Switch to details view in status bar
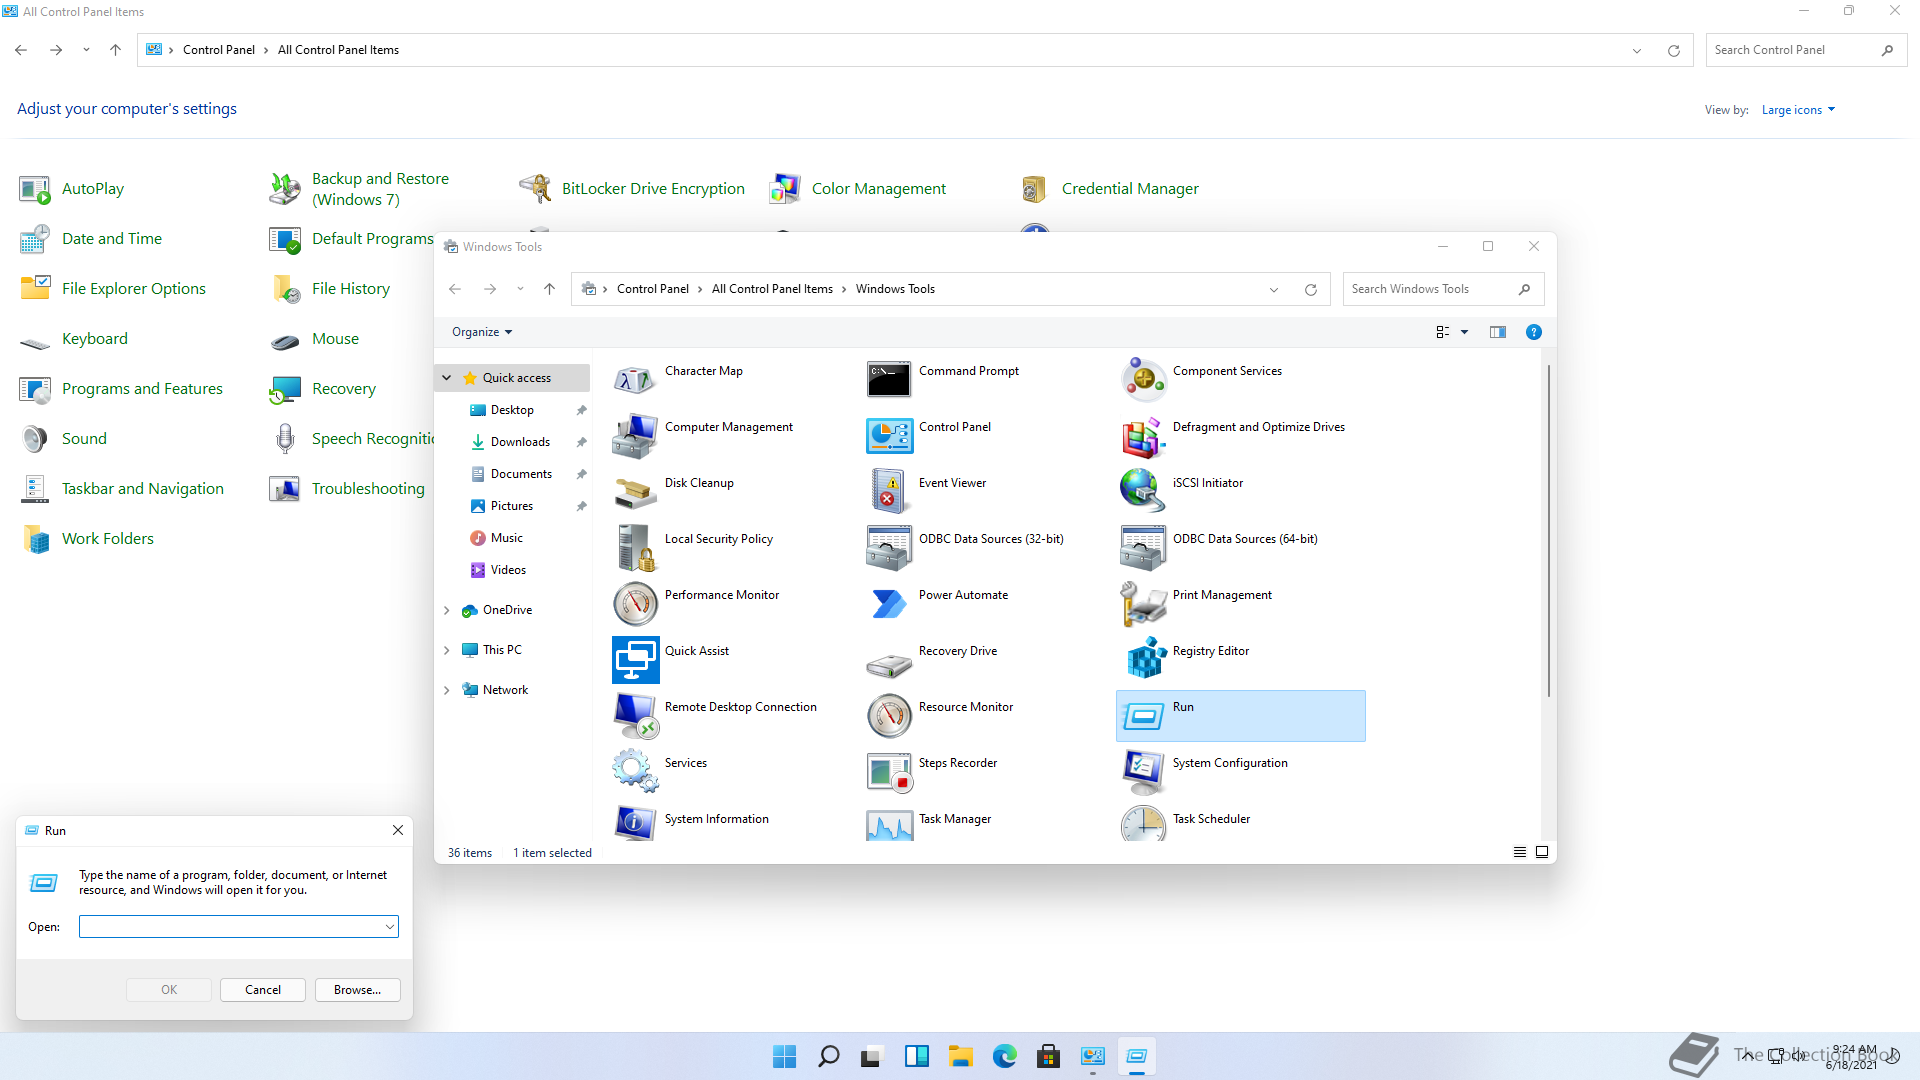This screenshot has height=1080, width=1920. (x=1519, y=852)
